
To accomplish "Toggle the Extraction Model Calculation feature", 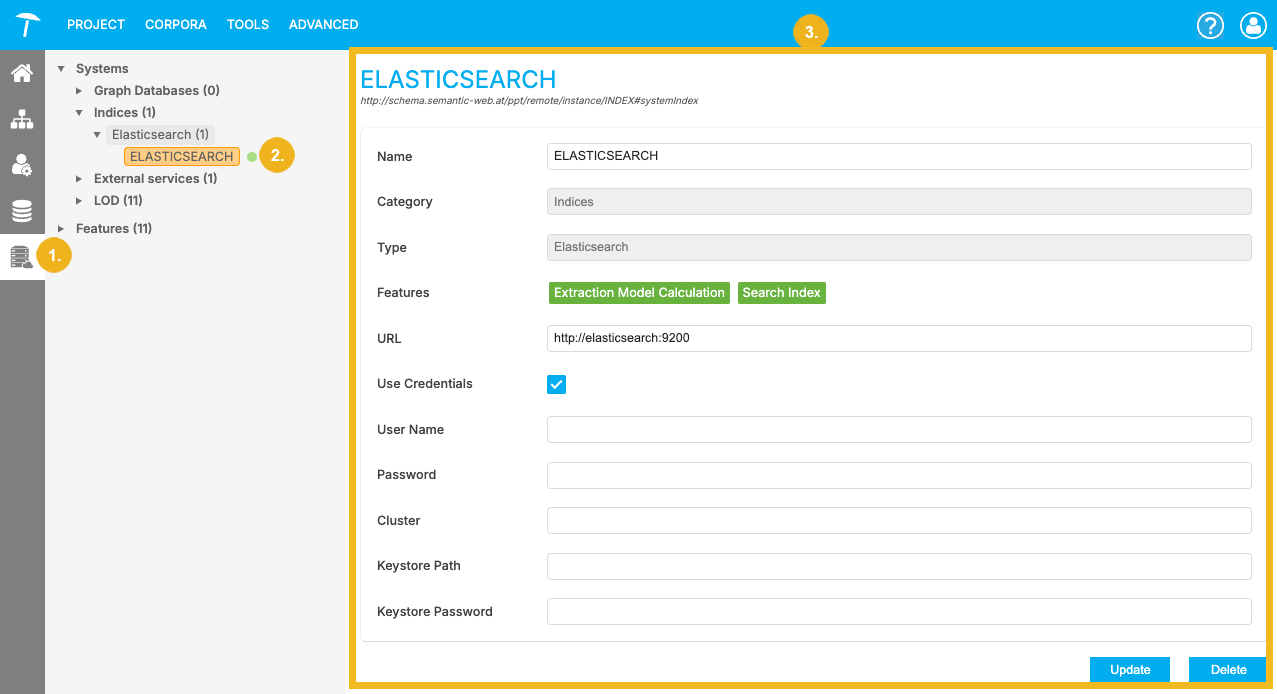I will tap(638, 292).
